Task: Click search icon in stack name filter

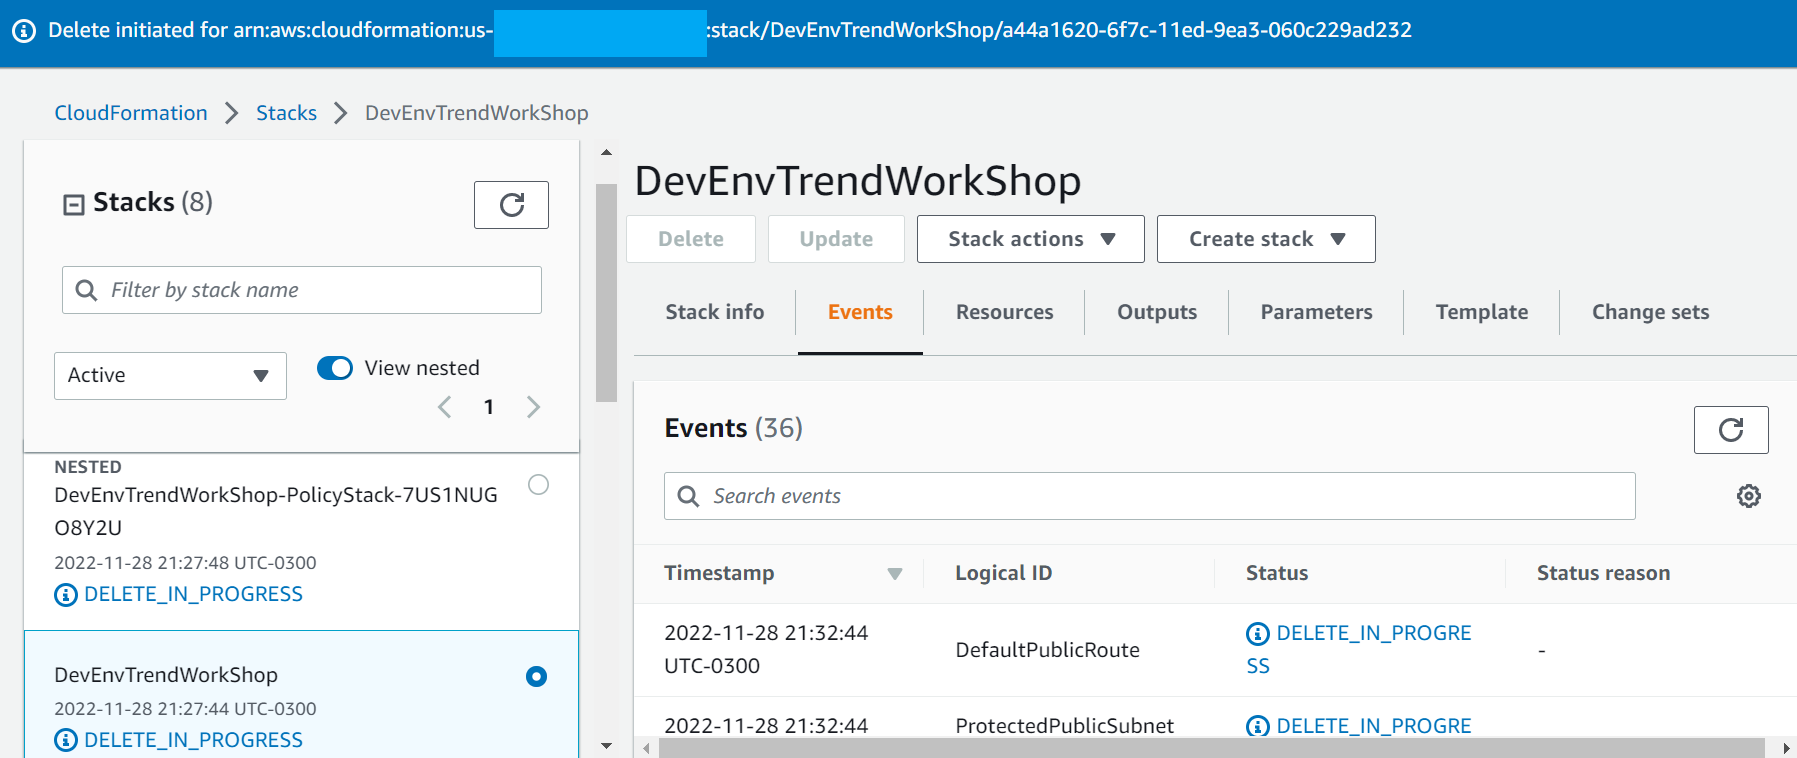Action: tap(87, 290)
